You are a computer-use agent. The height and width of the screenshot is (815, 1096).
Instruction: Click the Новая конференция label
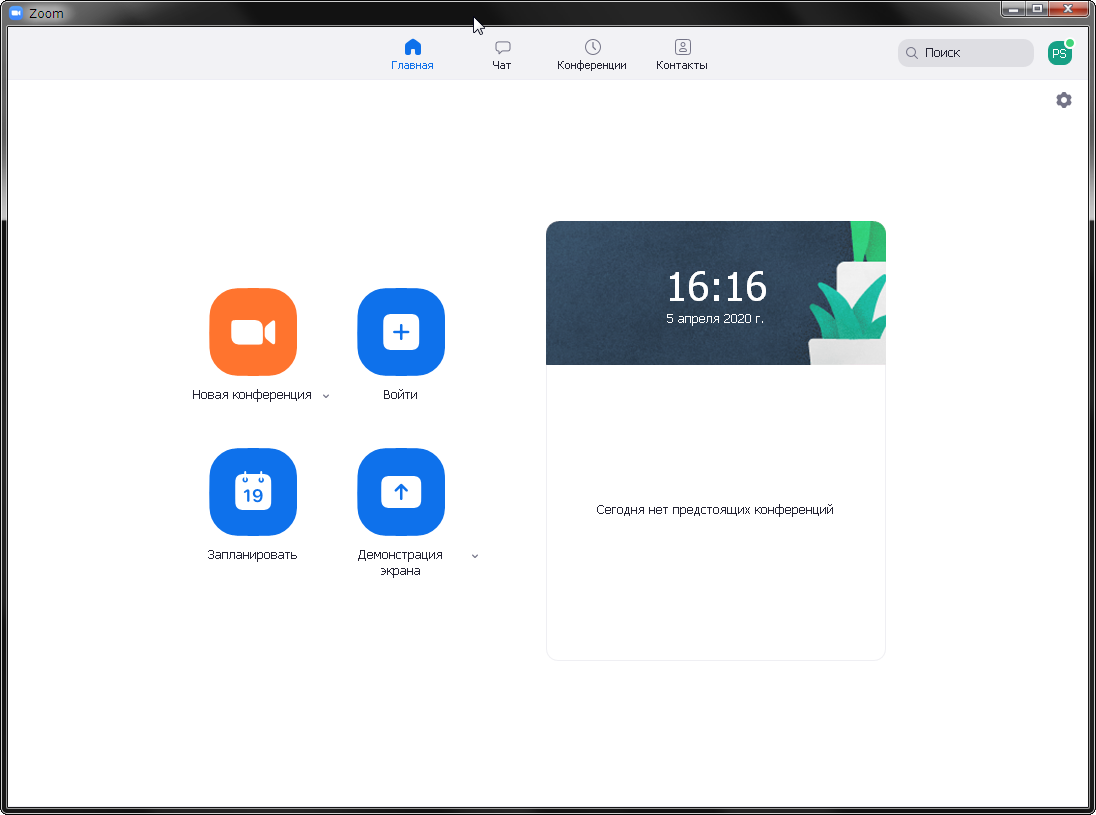pyautogui.click(x=252, y=395)
